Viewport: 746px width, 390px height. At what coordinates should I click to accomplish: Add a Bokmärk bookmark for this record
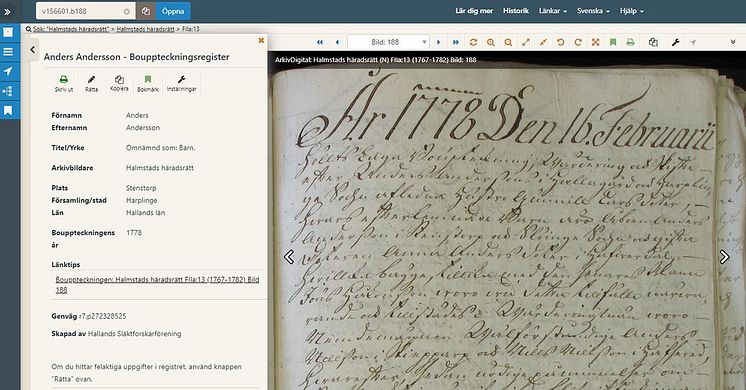(x=148, y=83)
